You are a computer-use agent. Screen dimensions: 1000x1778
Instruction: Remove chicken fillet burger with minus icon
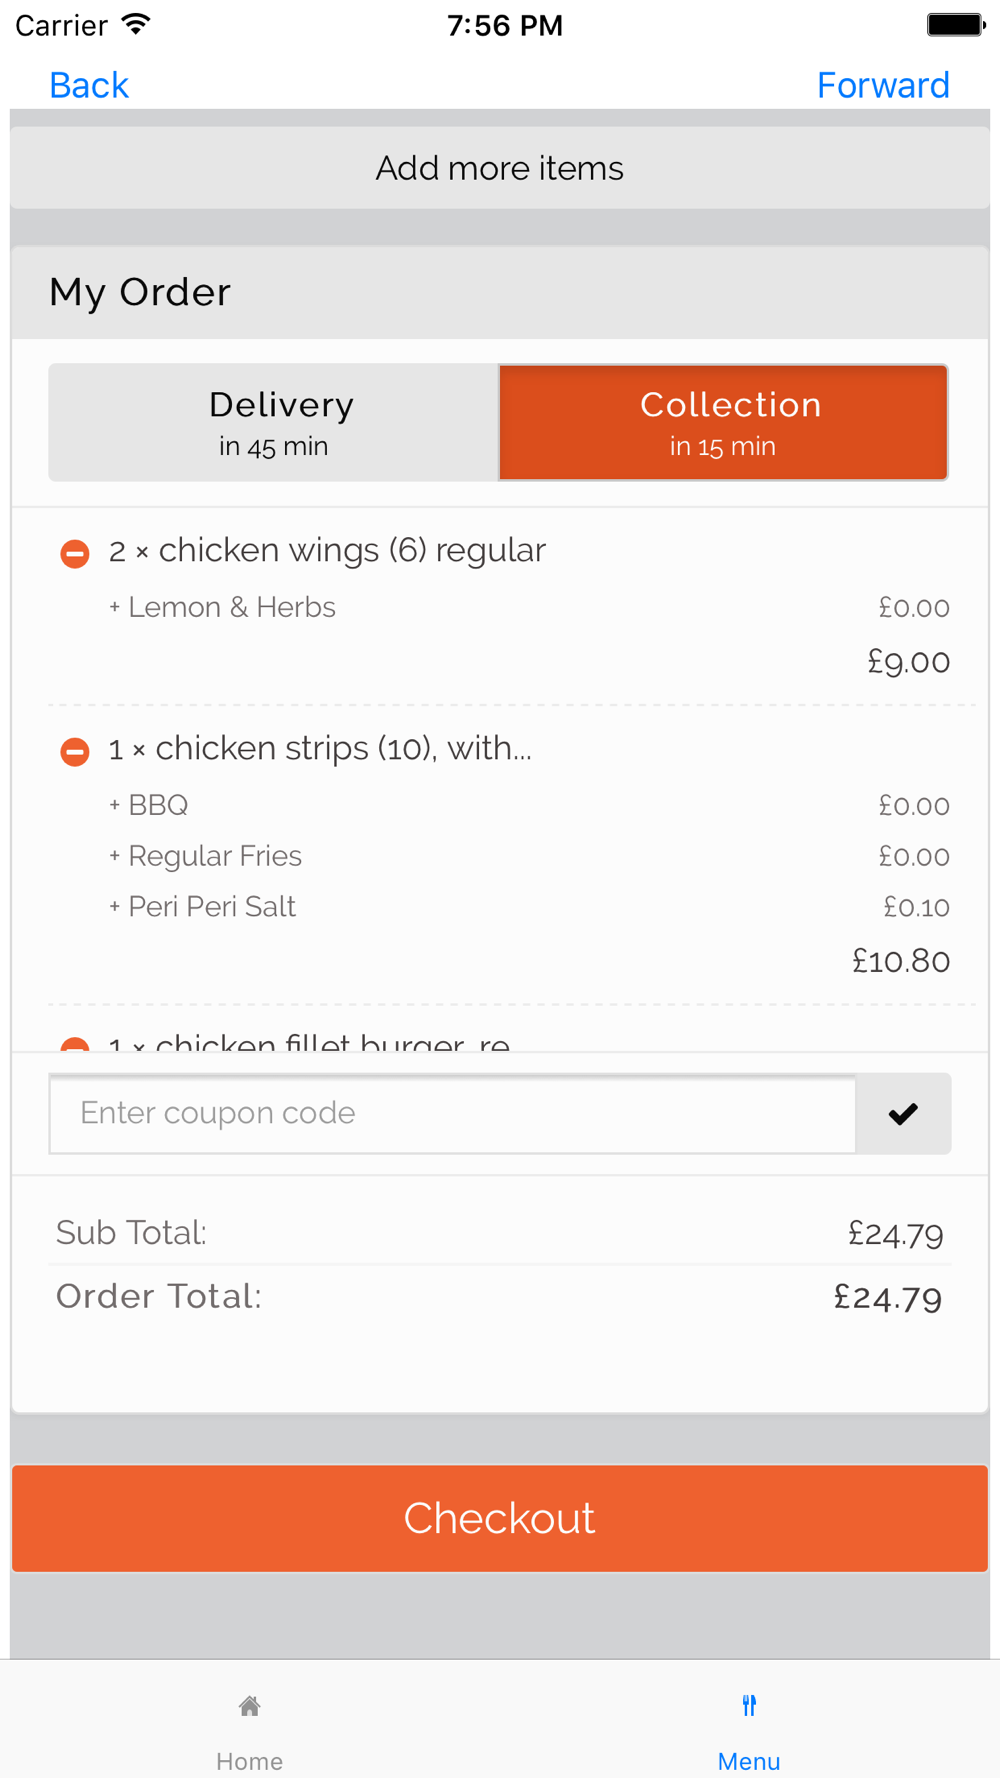75,1044
